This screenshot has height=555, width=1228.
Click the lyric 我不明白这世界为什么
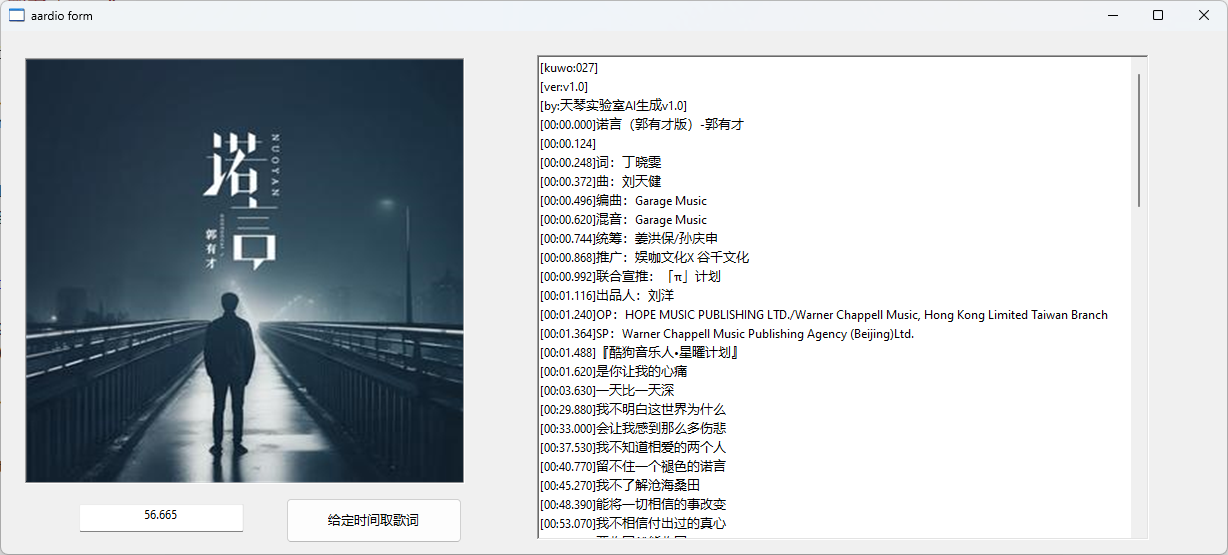633,410
